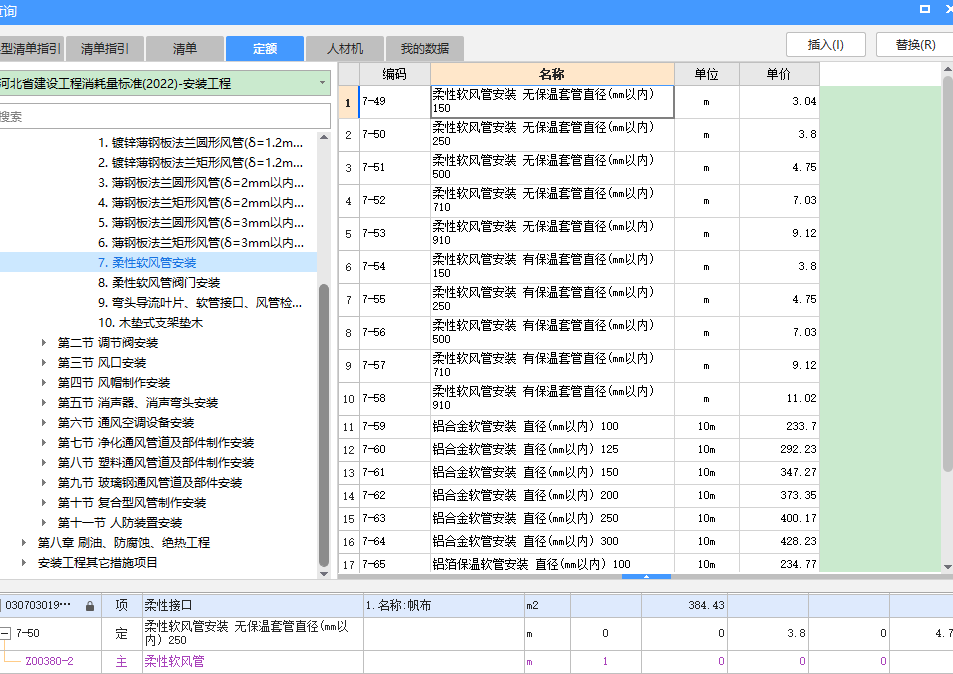Expand 第十一节 人防装置安装 node
Viewport: 953px width, 674px height.
point(44,523)
